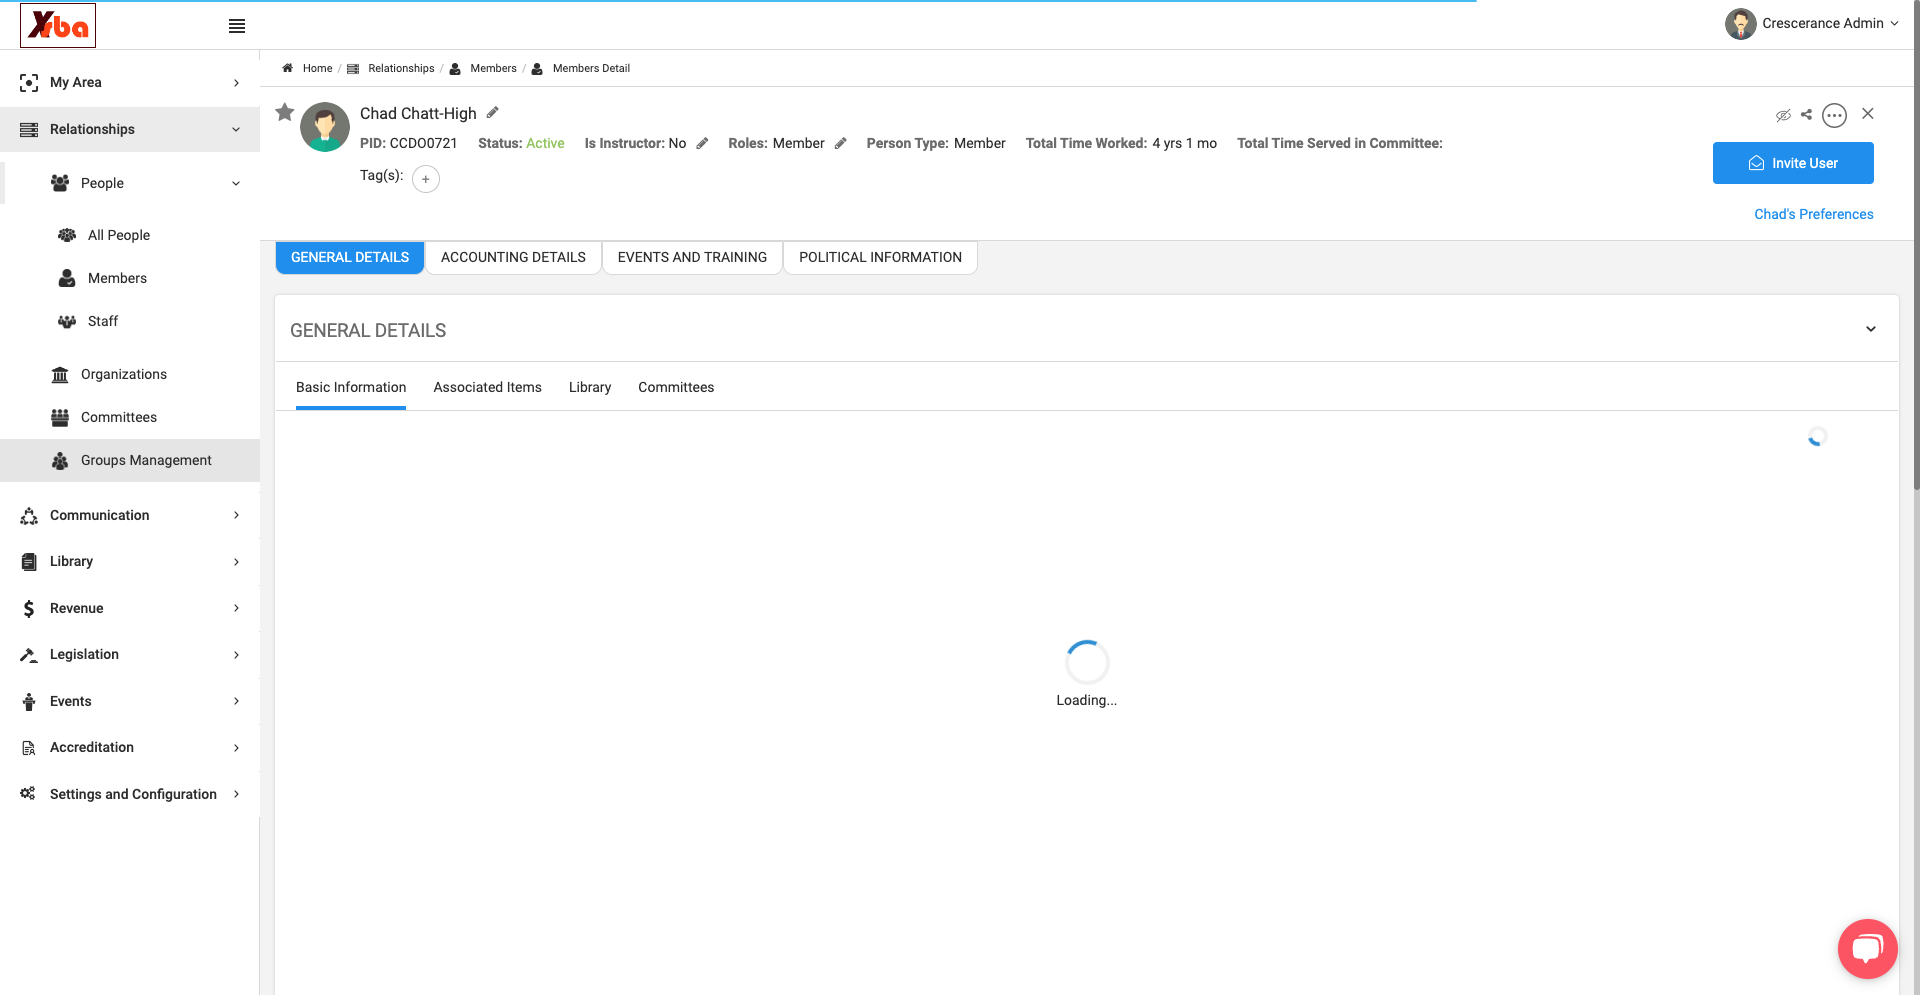Collapse the Relationships menu
Screen dimensions: 1920x995
click(130, 129)
